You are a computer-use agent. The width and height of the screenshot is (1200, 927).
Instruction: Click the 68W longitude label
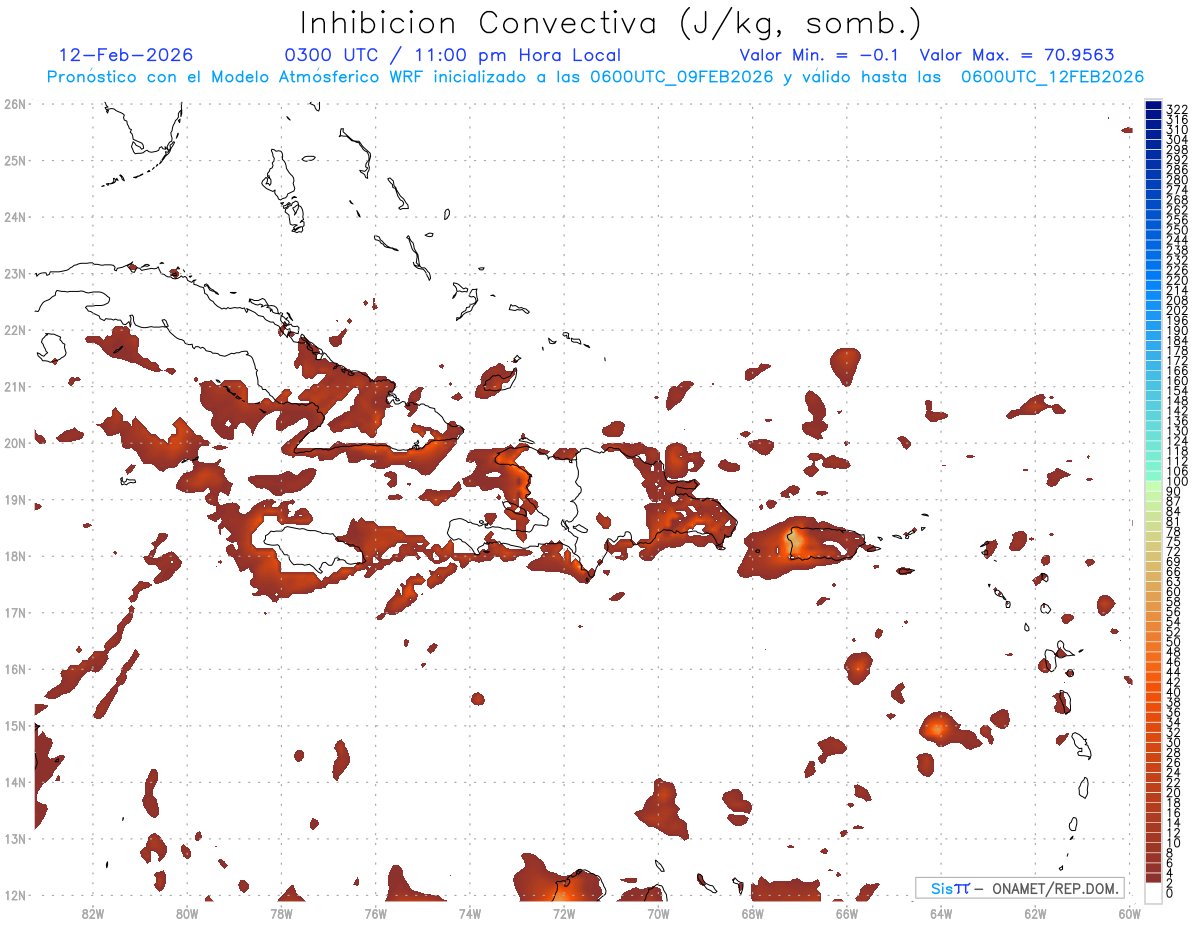752,913
